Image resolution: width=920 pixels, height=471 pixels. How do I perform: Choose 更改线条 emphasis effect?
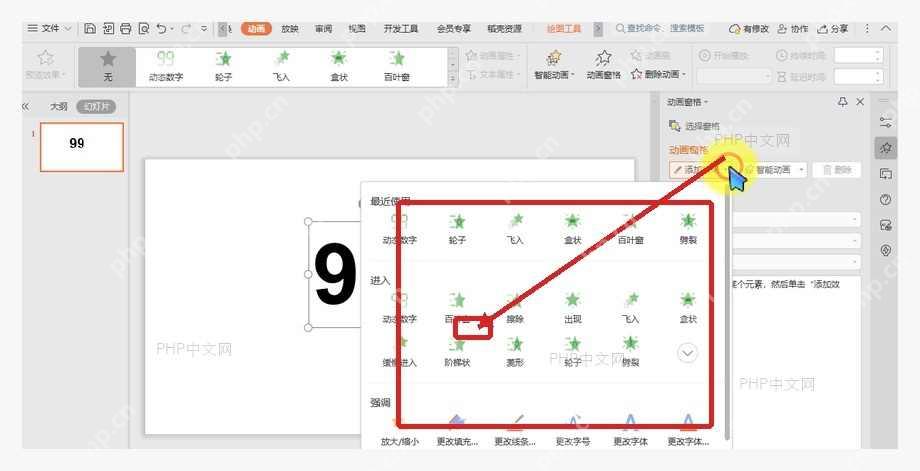[515, 432]
